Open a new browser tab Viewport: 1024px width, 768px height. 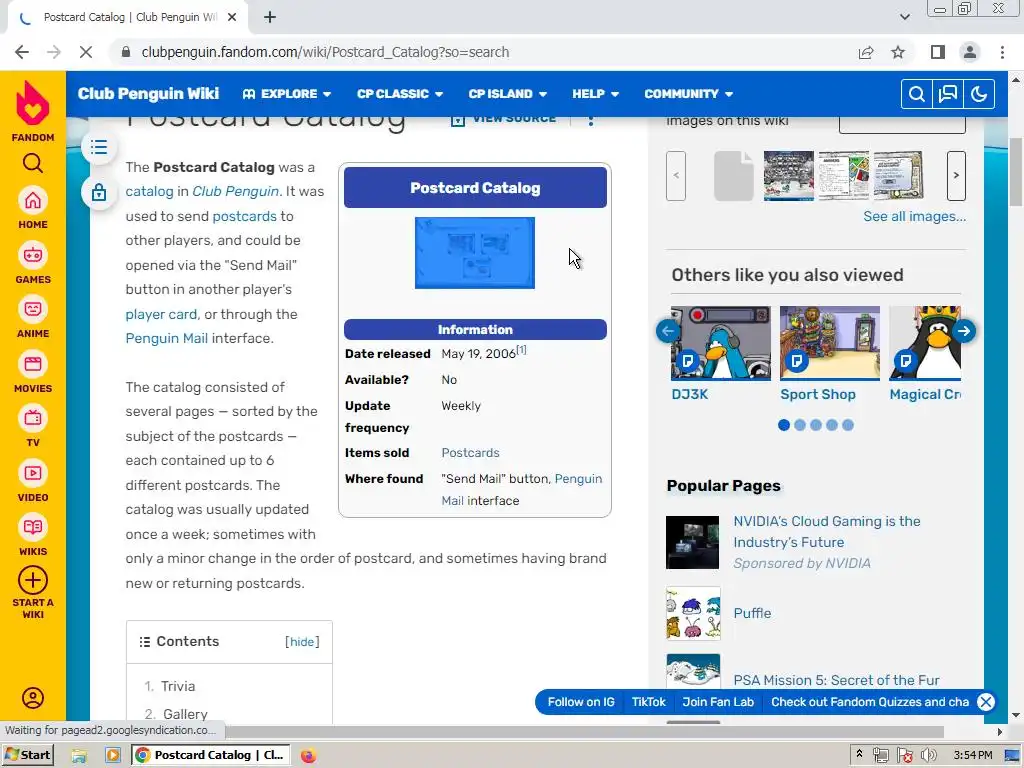coord(270,18)
